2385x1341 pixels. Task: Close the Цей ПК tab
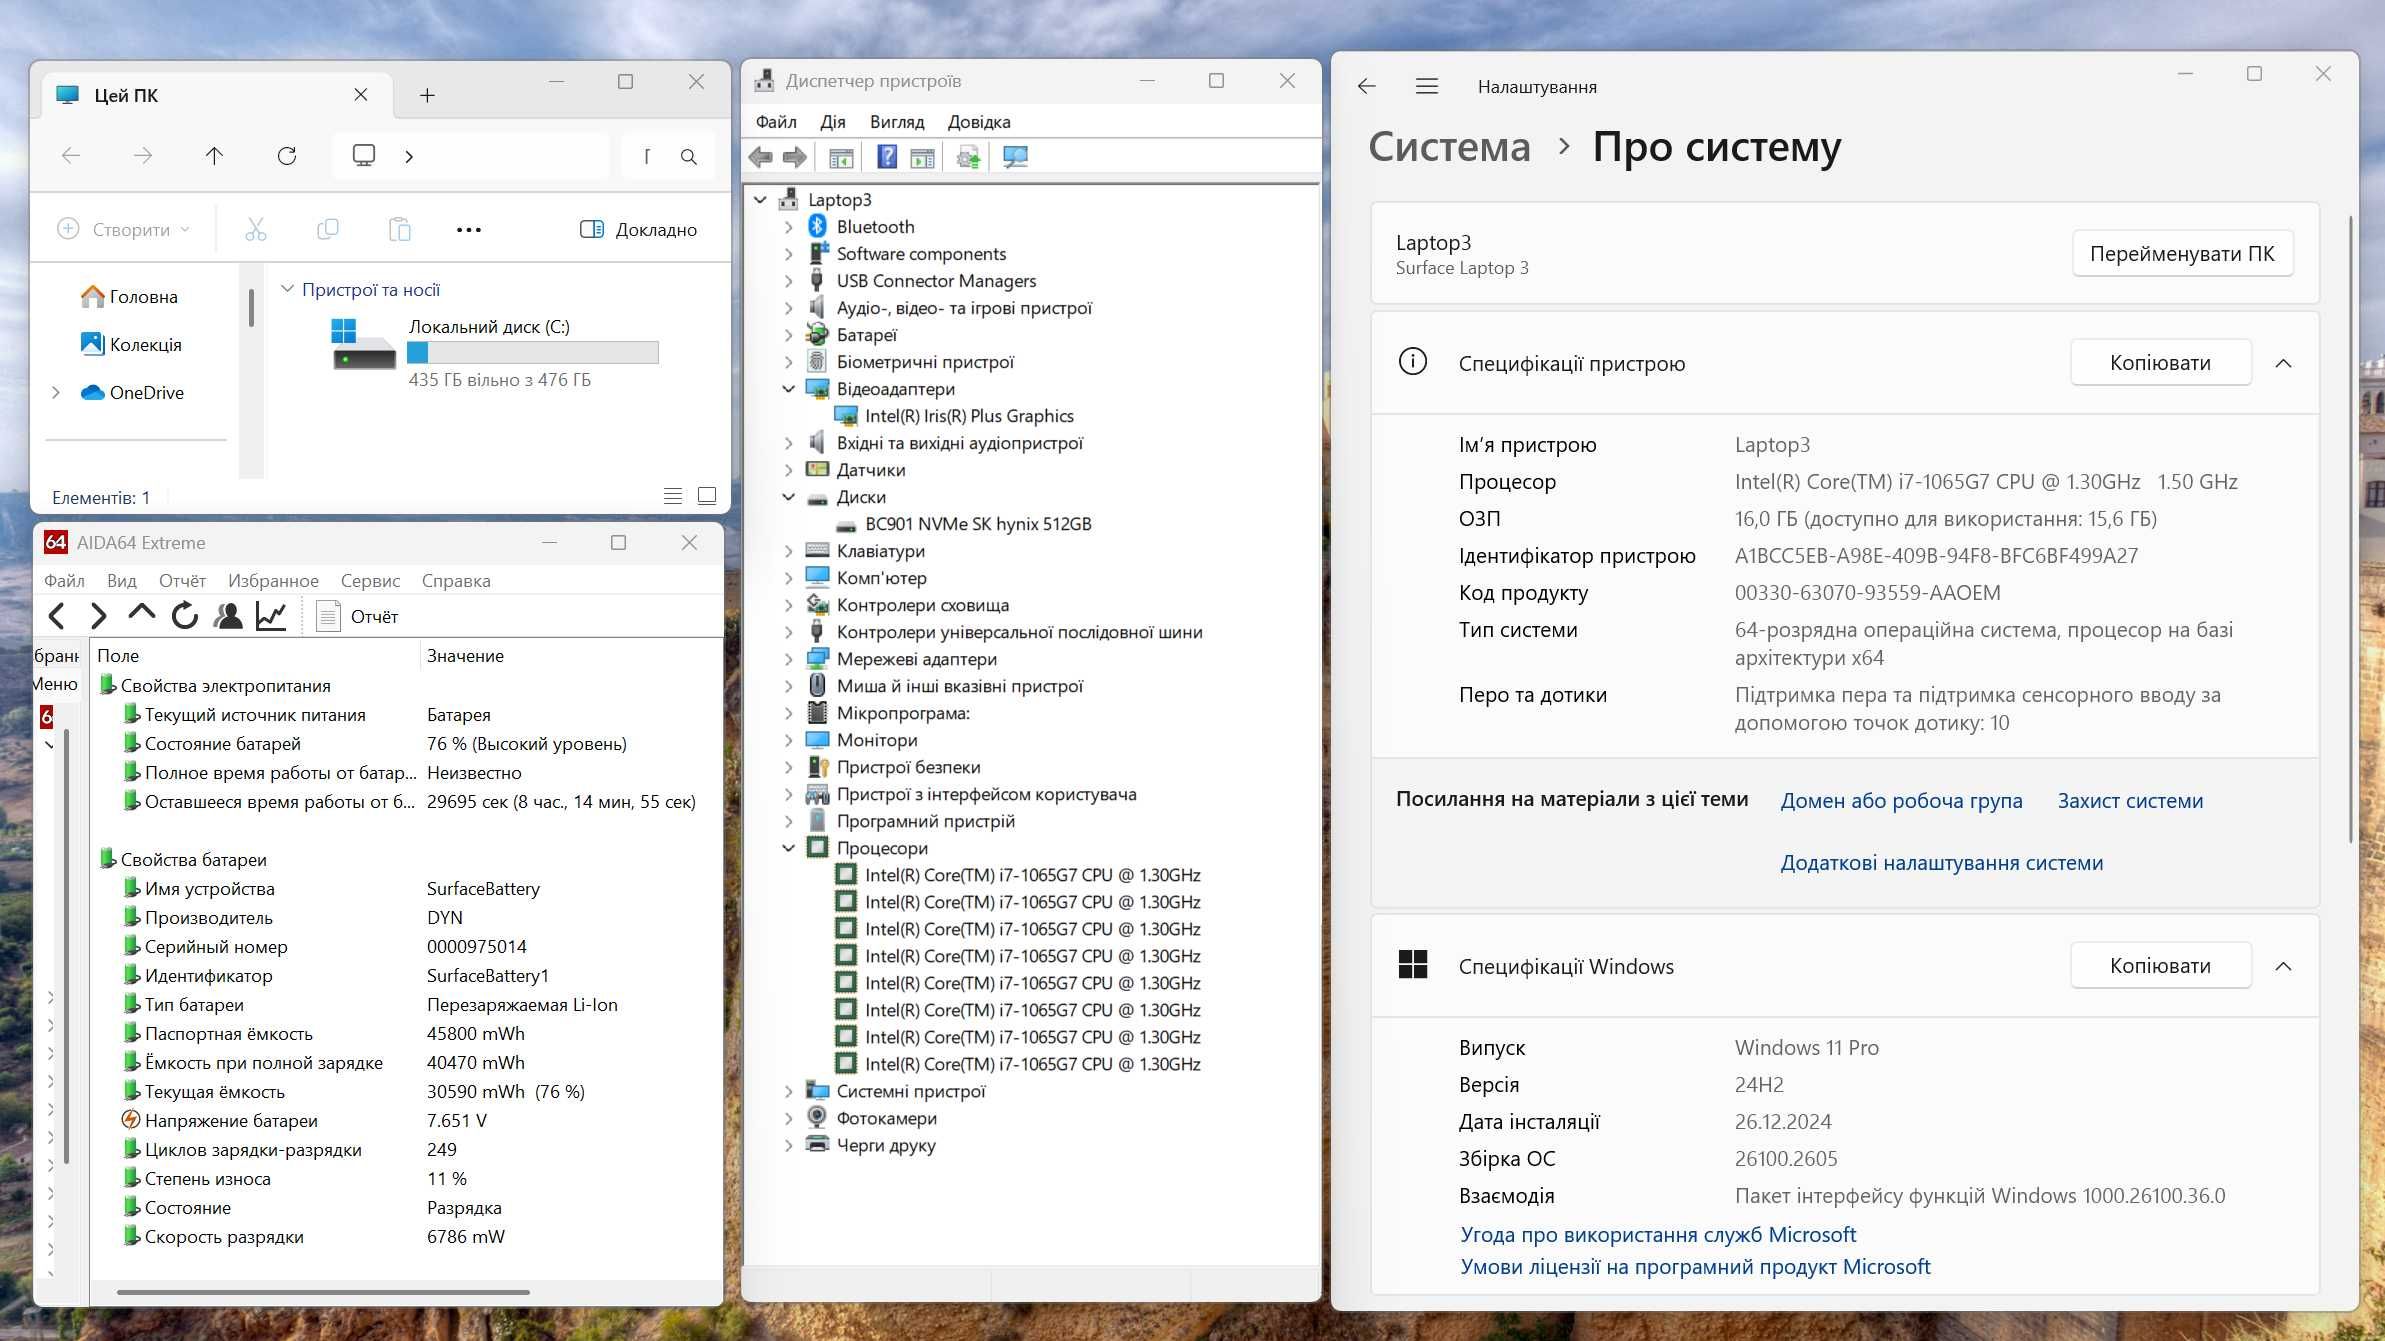361,95
